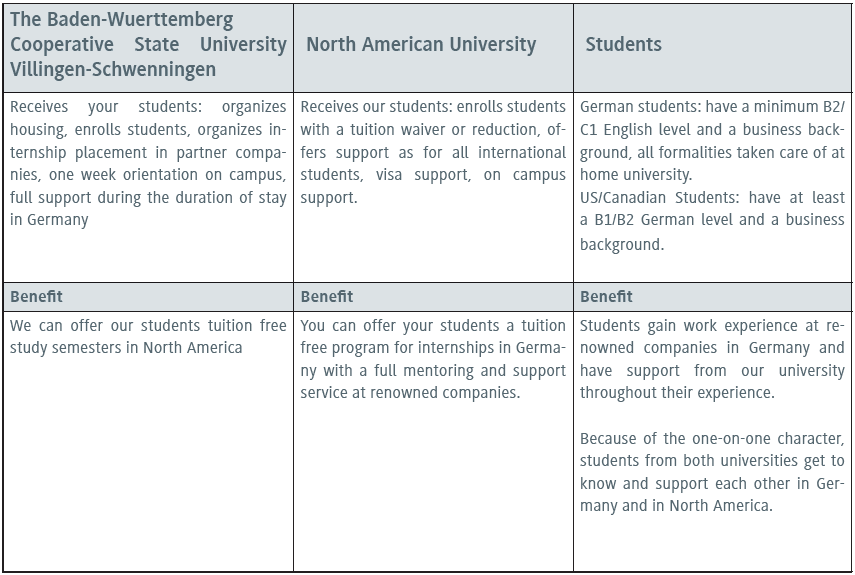The image size is (855, 575).
Task: Click the Baden-Wuerttemberg Cooperative State University header
Action: point(148,45)
